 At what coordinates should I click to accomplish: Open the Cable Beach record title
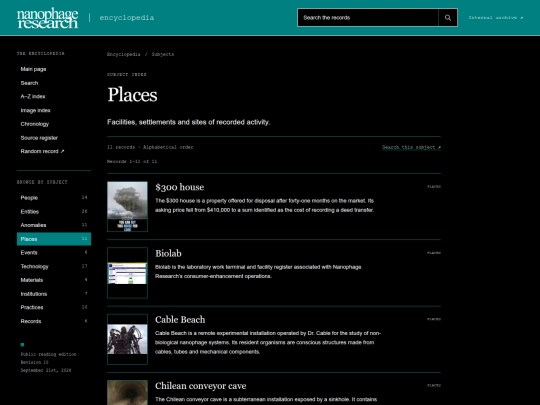tap(180, 320)
